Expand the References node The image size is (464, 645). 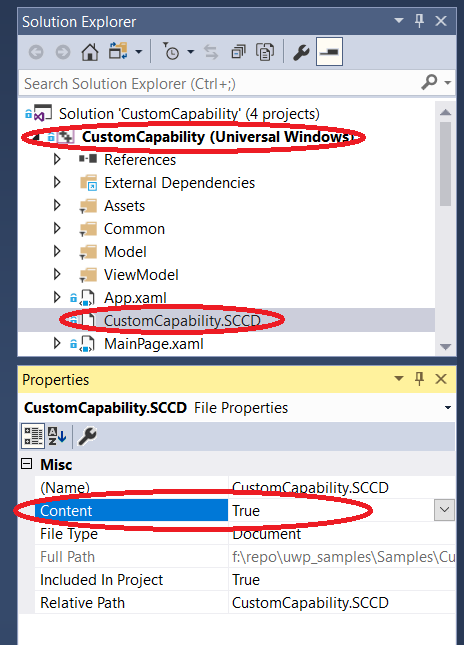click(57, 159)
